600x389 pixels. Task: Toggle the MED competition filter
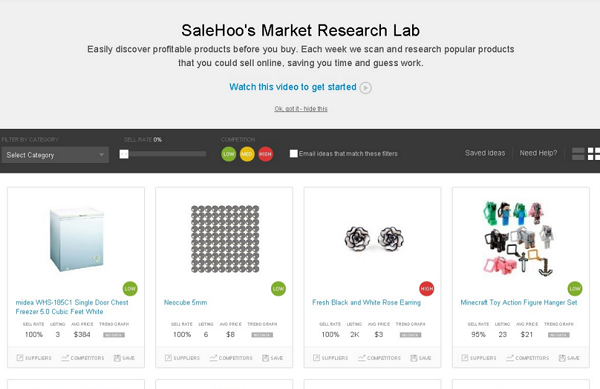(x=247, y=154)
